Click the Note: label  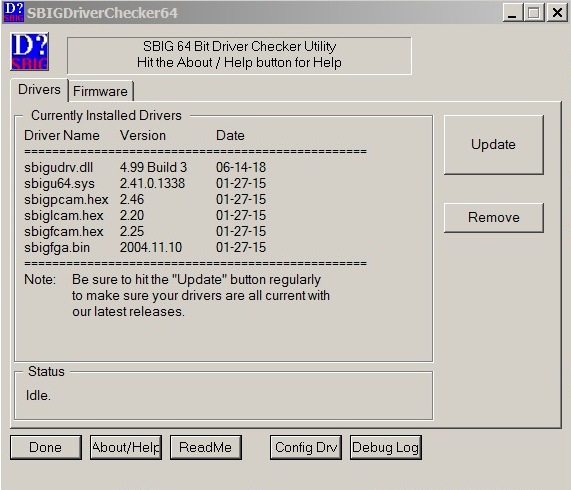click(x=40, y=280)
